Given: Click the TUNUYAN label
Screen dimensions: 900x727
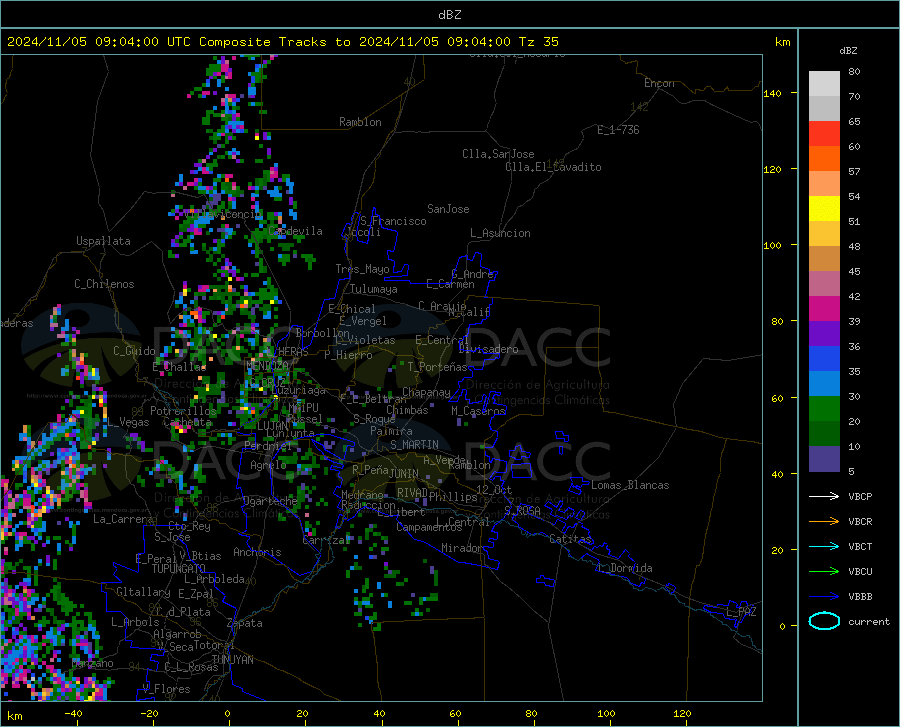Looking at the screenshot, I should click(232, 660).
